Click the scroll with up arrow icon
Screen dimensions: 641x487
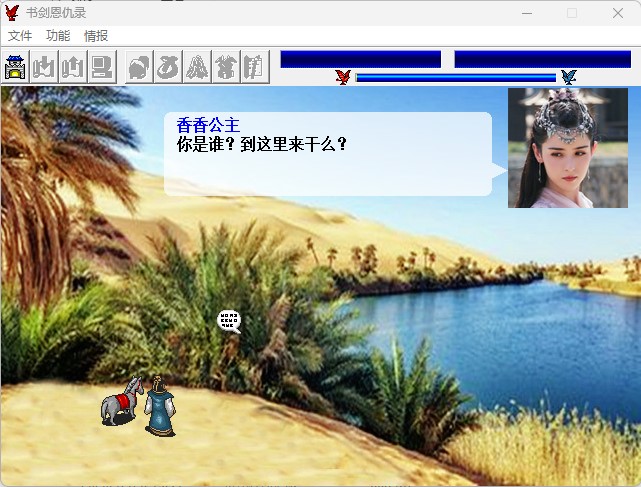[x=73, y=67]
